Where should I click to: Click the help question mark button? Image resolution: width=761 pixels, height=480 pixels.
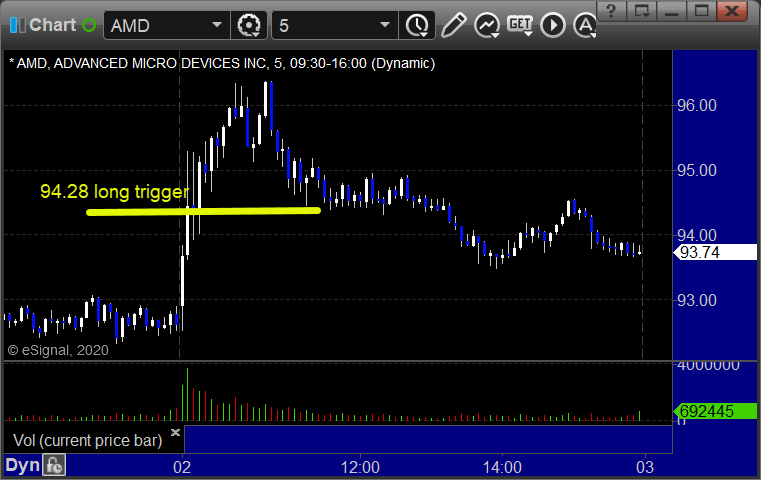click(x=611, y=11)
